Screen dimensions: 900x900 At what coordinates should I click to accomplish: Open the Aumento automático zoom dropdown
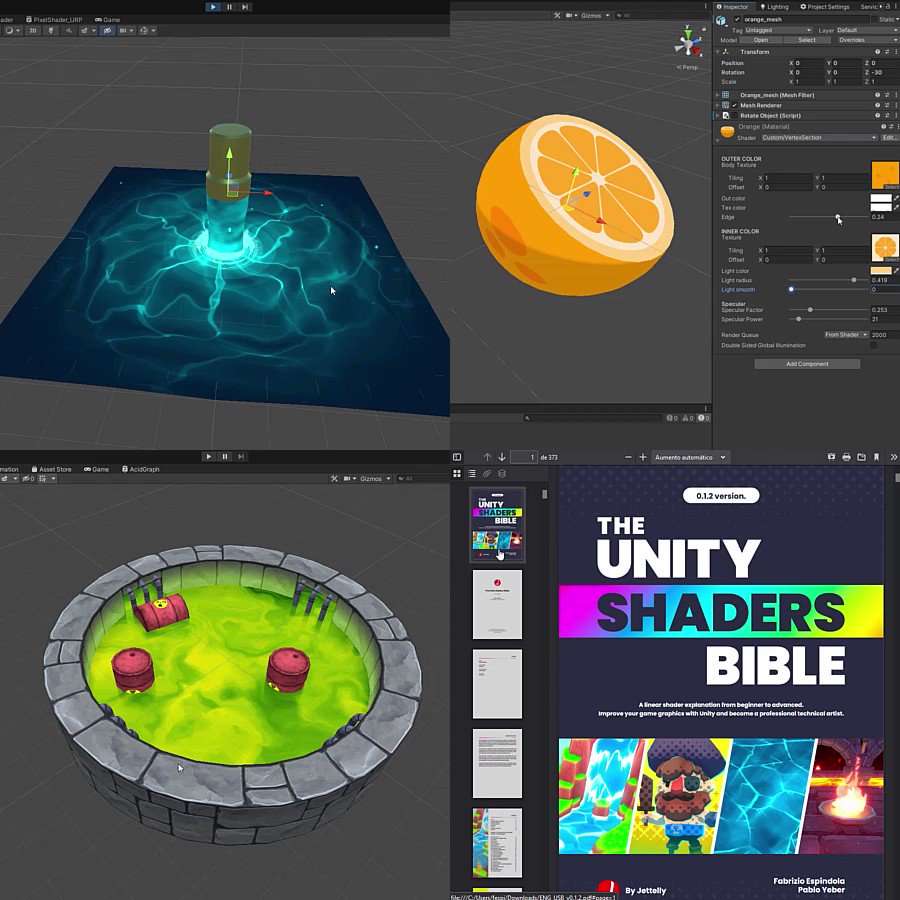click(x=692, y=456)
